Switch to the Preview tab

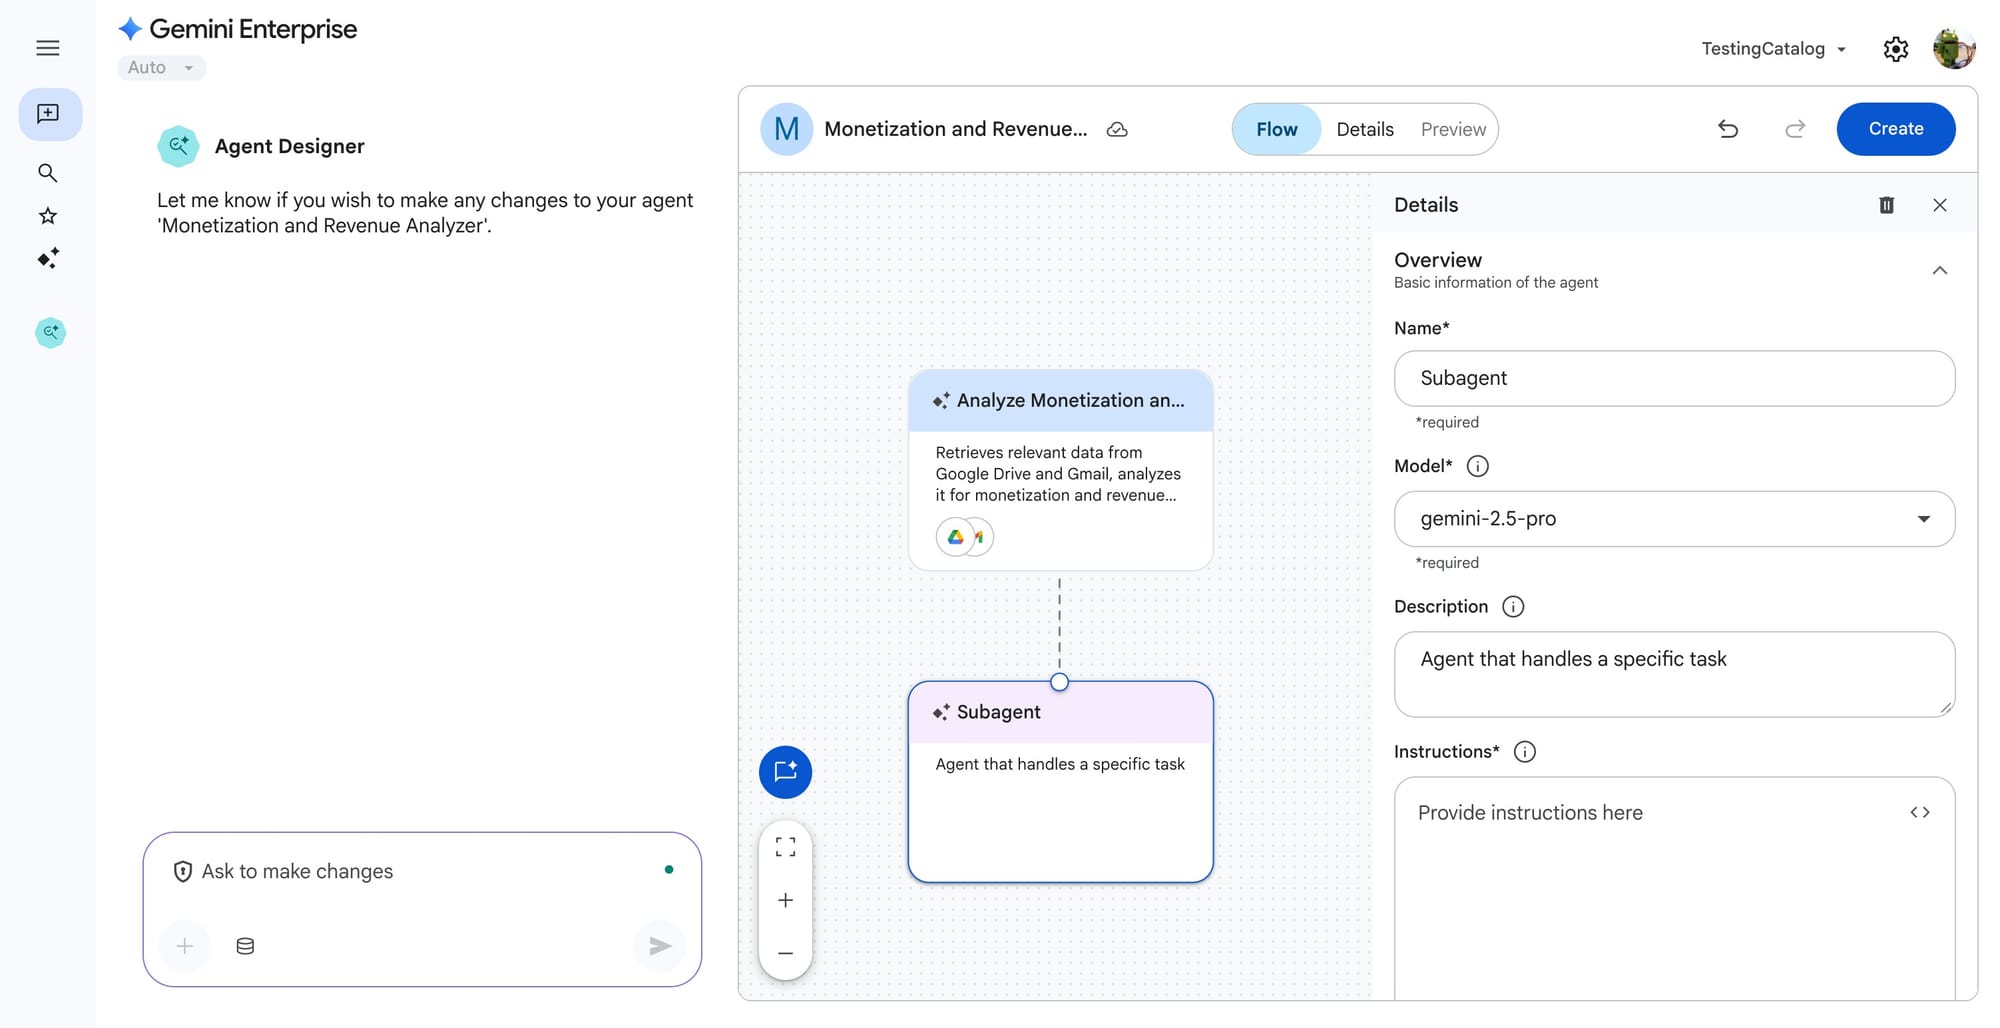1452,129
